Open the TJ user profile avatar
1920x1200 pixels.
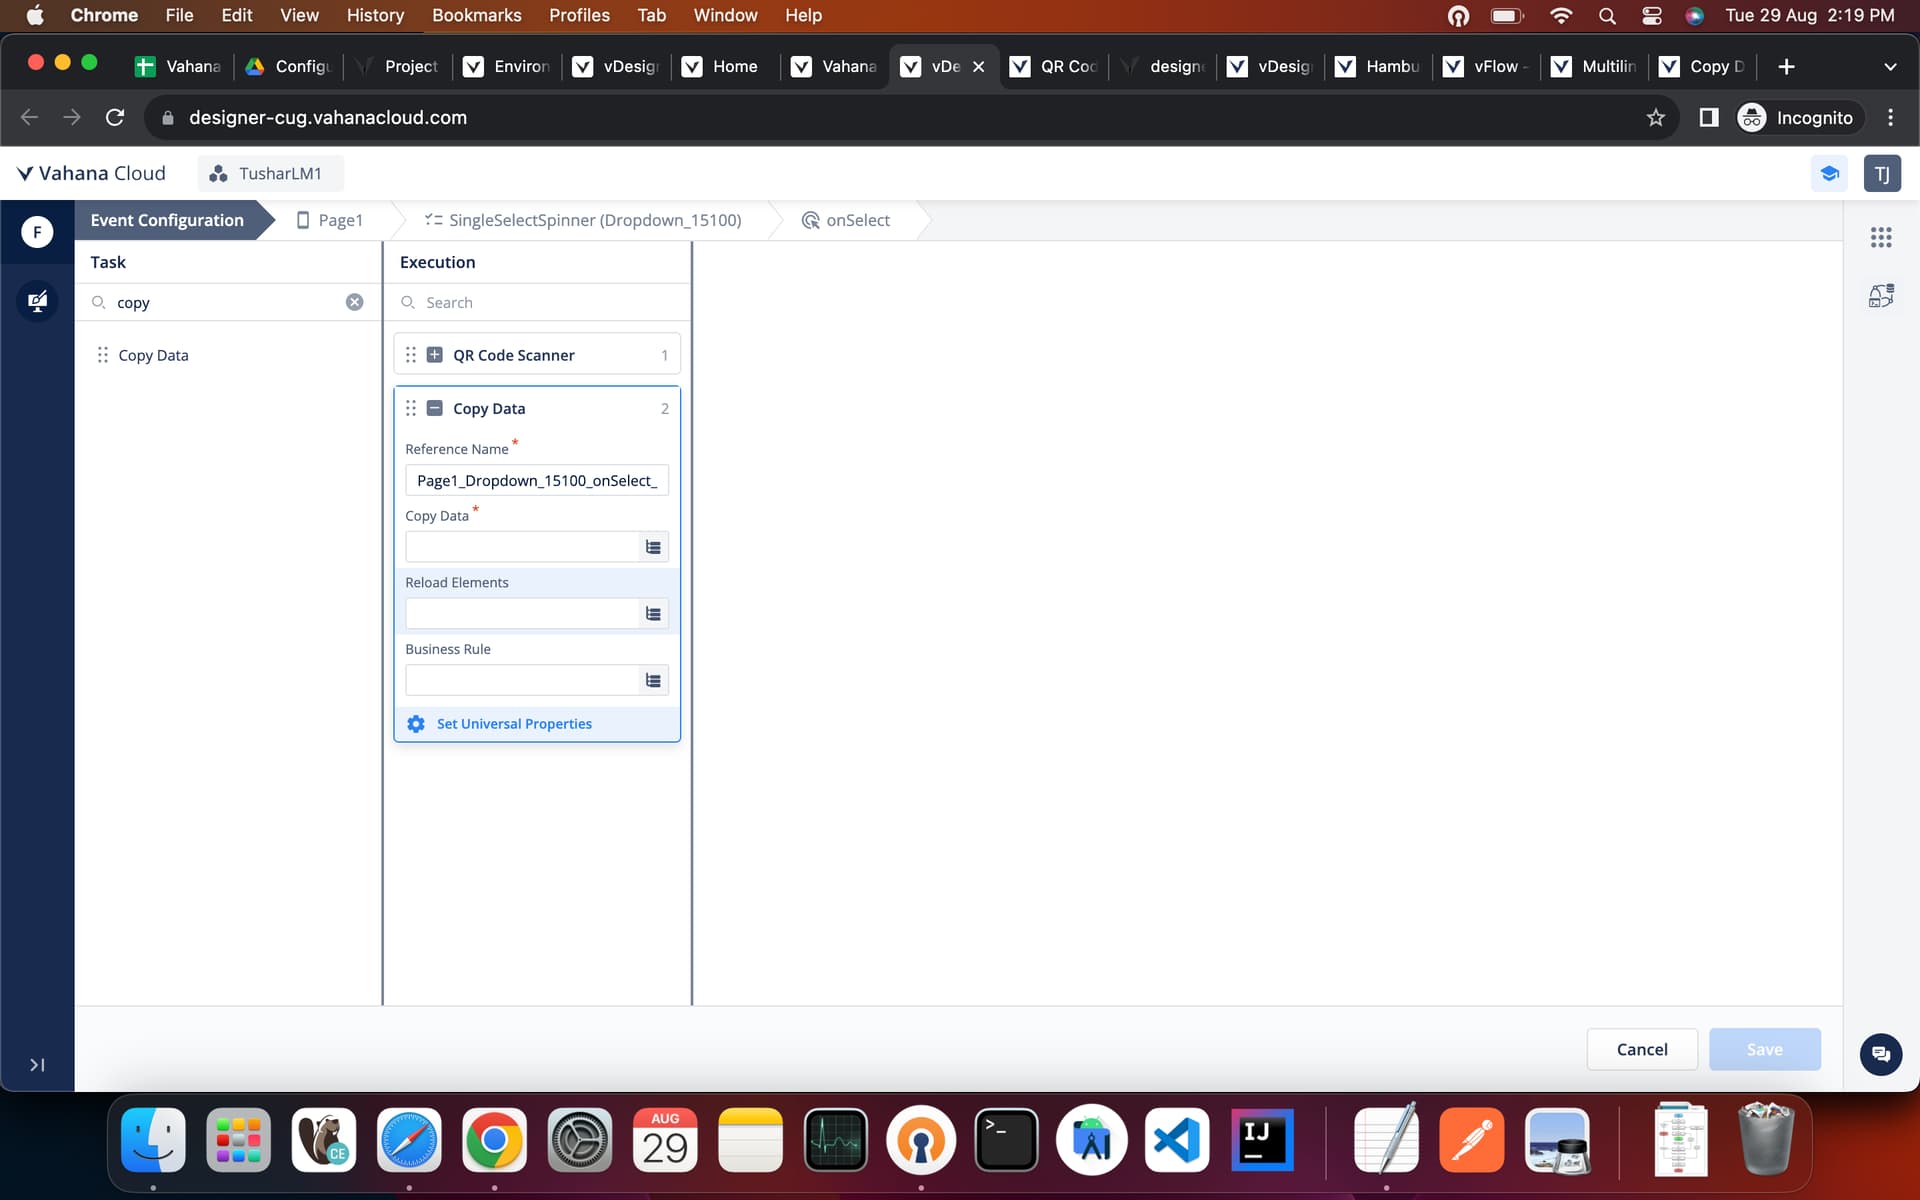[x=1882, y=173]
